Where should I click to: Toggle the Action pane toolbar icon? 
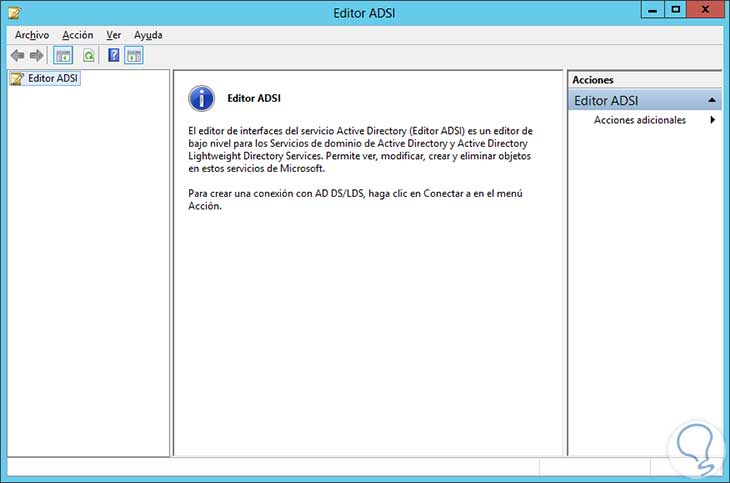pyautogui.click(x=134, y=56)
